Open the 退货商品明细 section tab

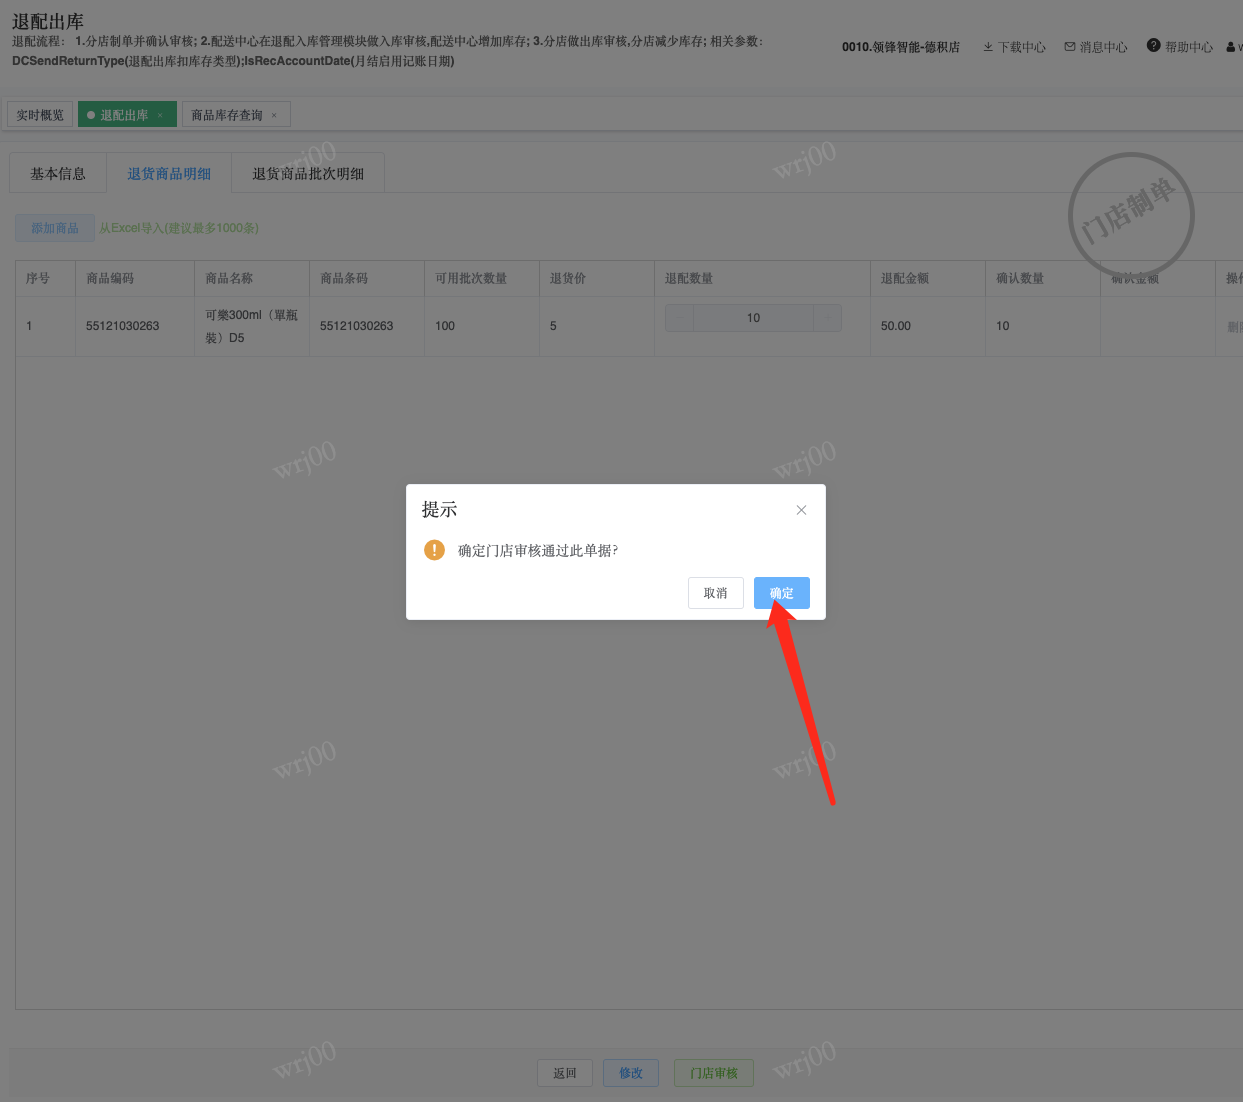tap(169, 173)
